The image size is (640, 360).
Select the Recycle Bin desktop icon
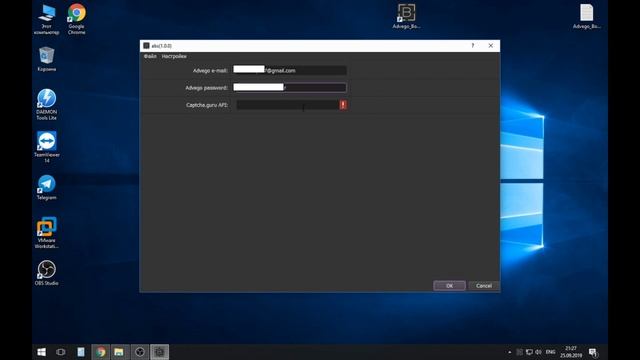47,60
